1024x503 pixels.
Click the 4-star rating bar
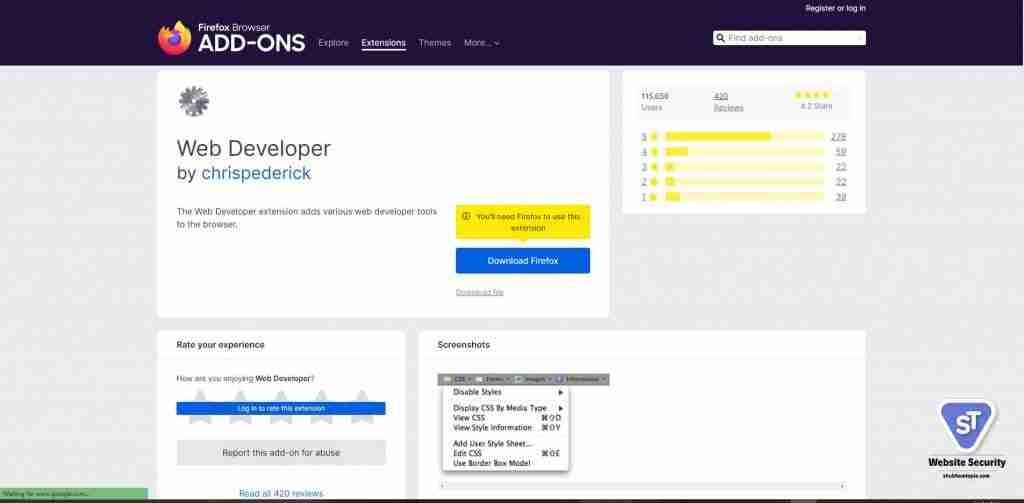pyautogui.click(x=744, y=152)
